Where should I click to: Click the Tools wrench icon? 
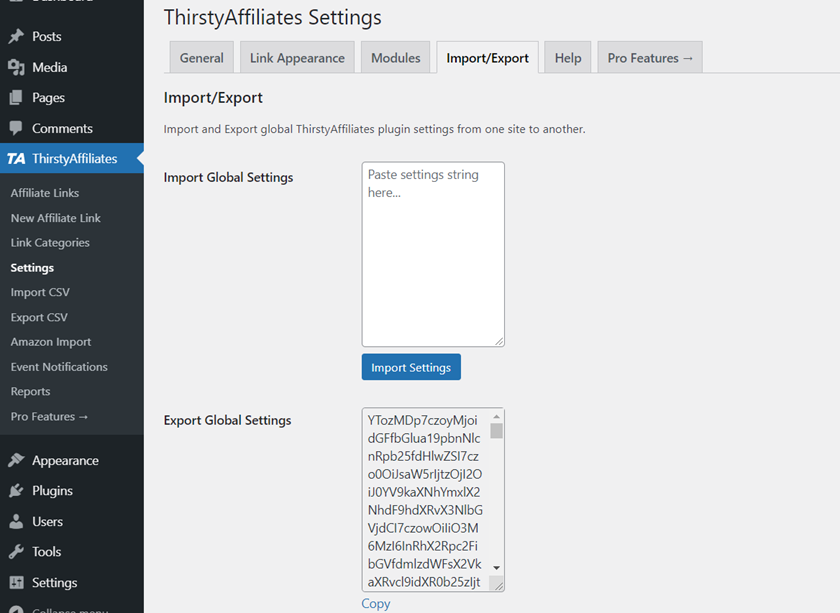coord(16,551)
